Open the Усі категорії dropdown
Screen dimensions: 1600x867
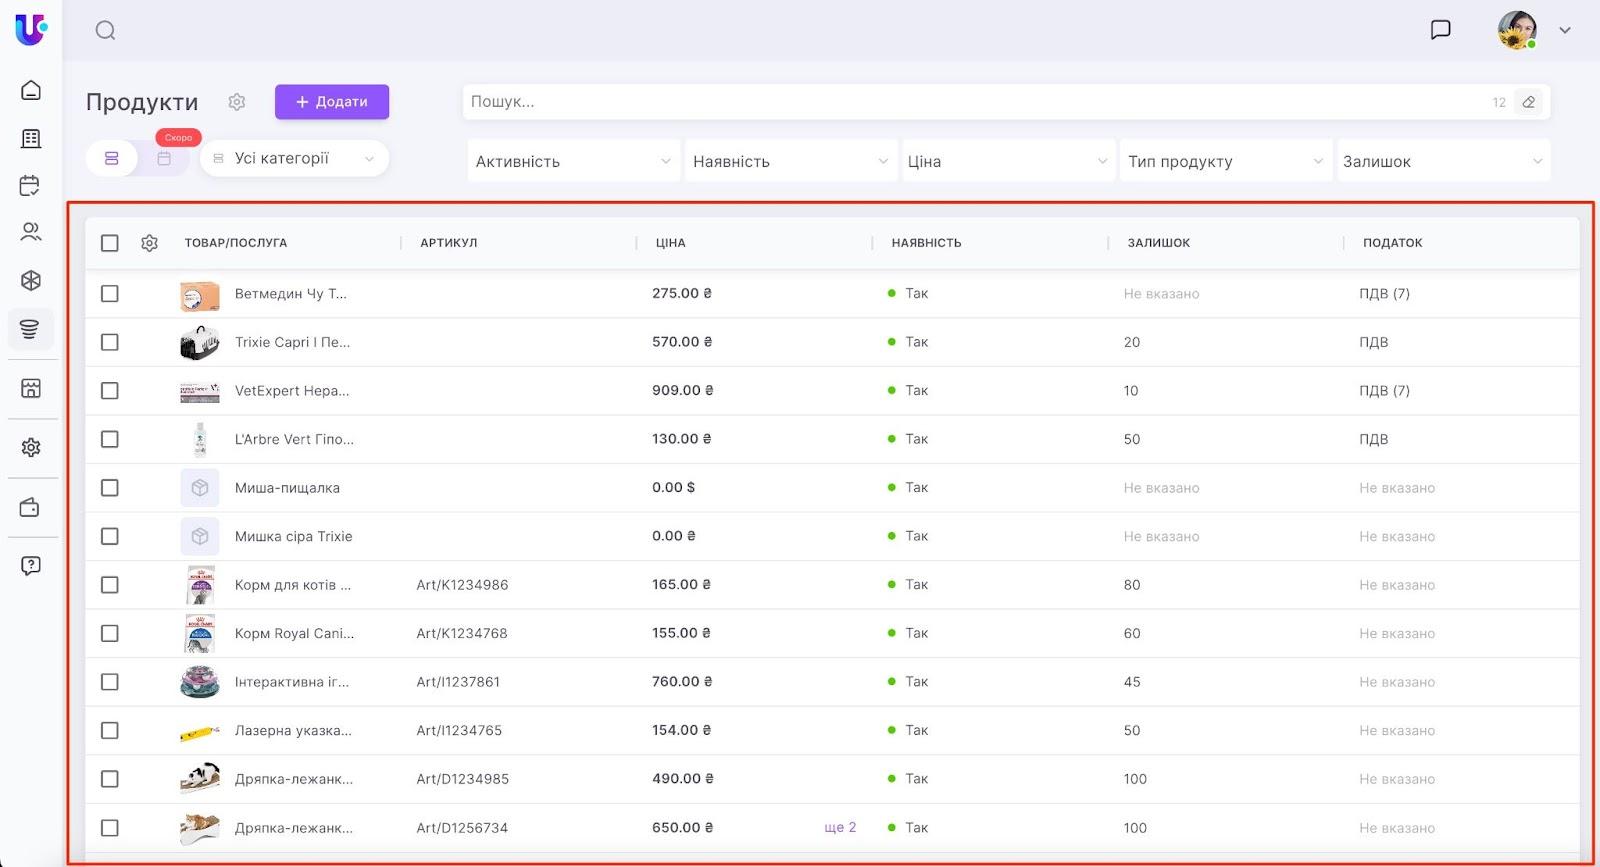pyautogui.click(x=295, y=158)
